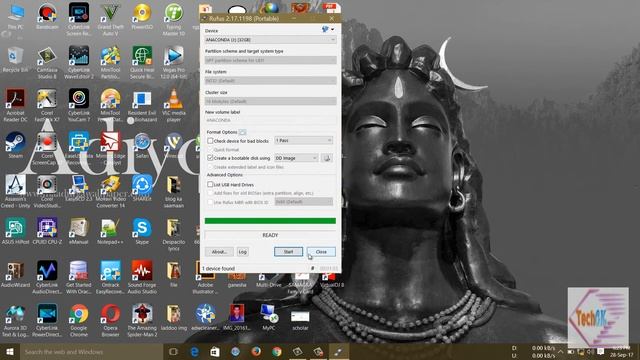The height and width of the screenshot is (360, 640).
Task: Click the Search the web and Windows box
Action: (x=91, y=352)
